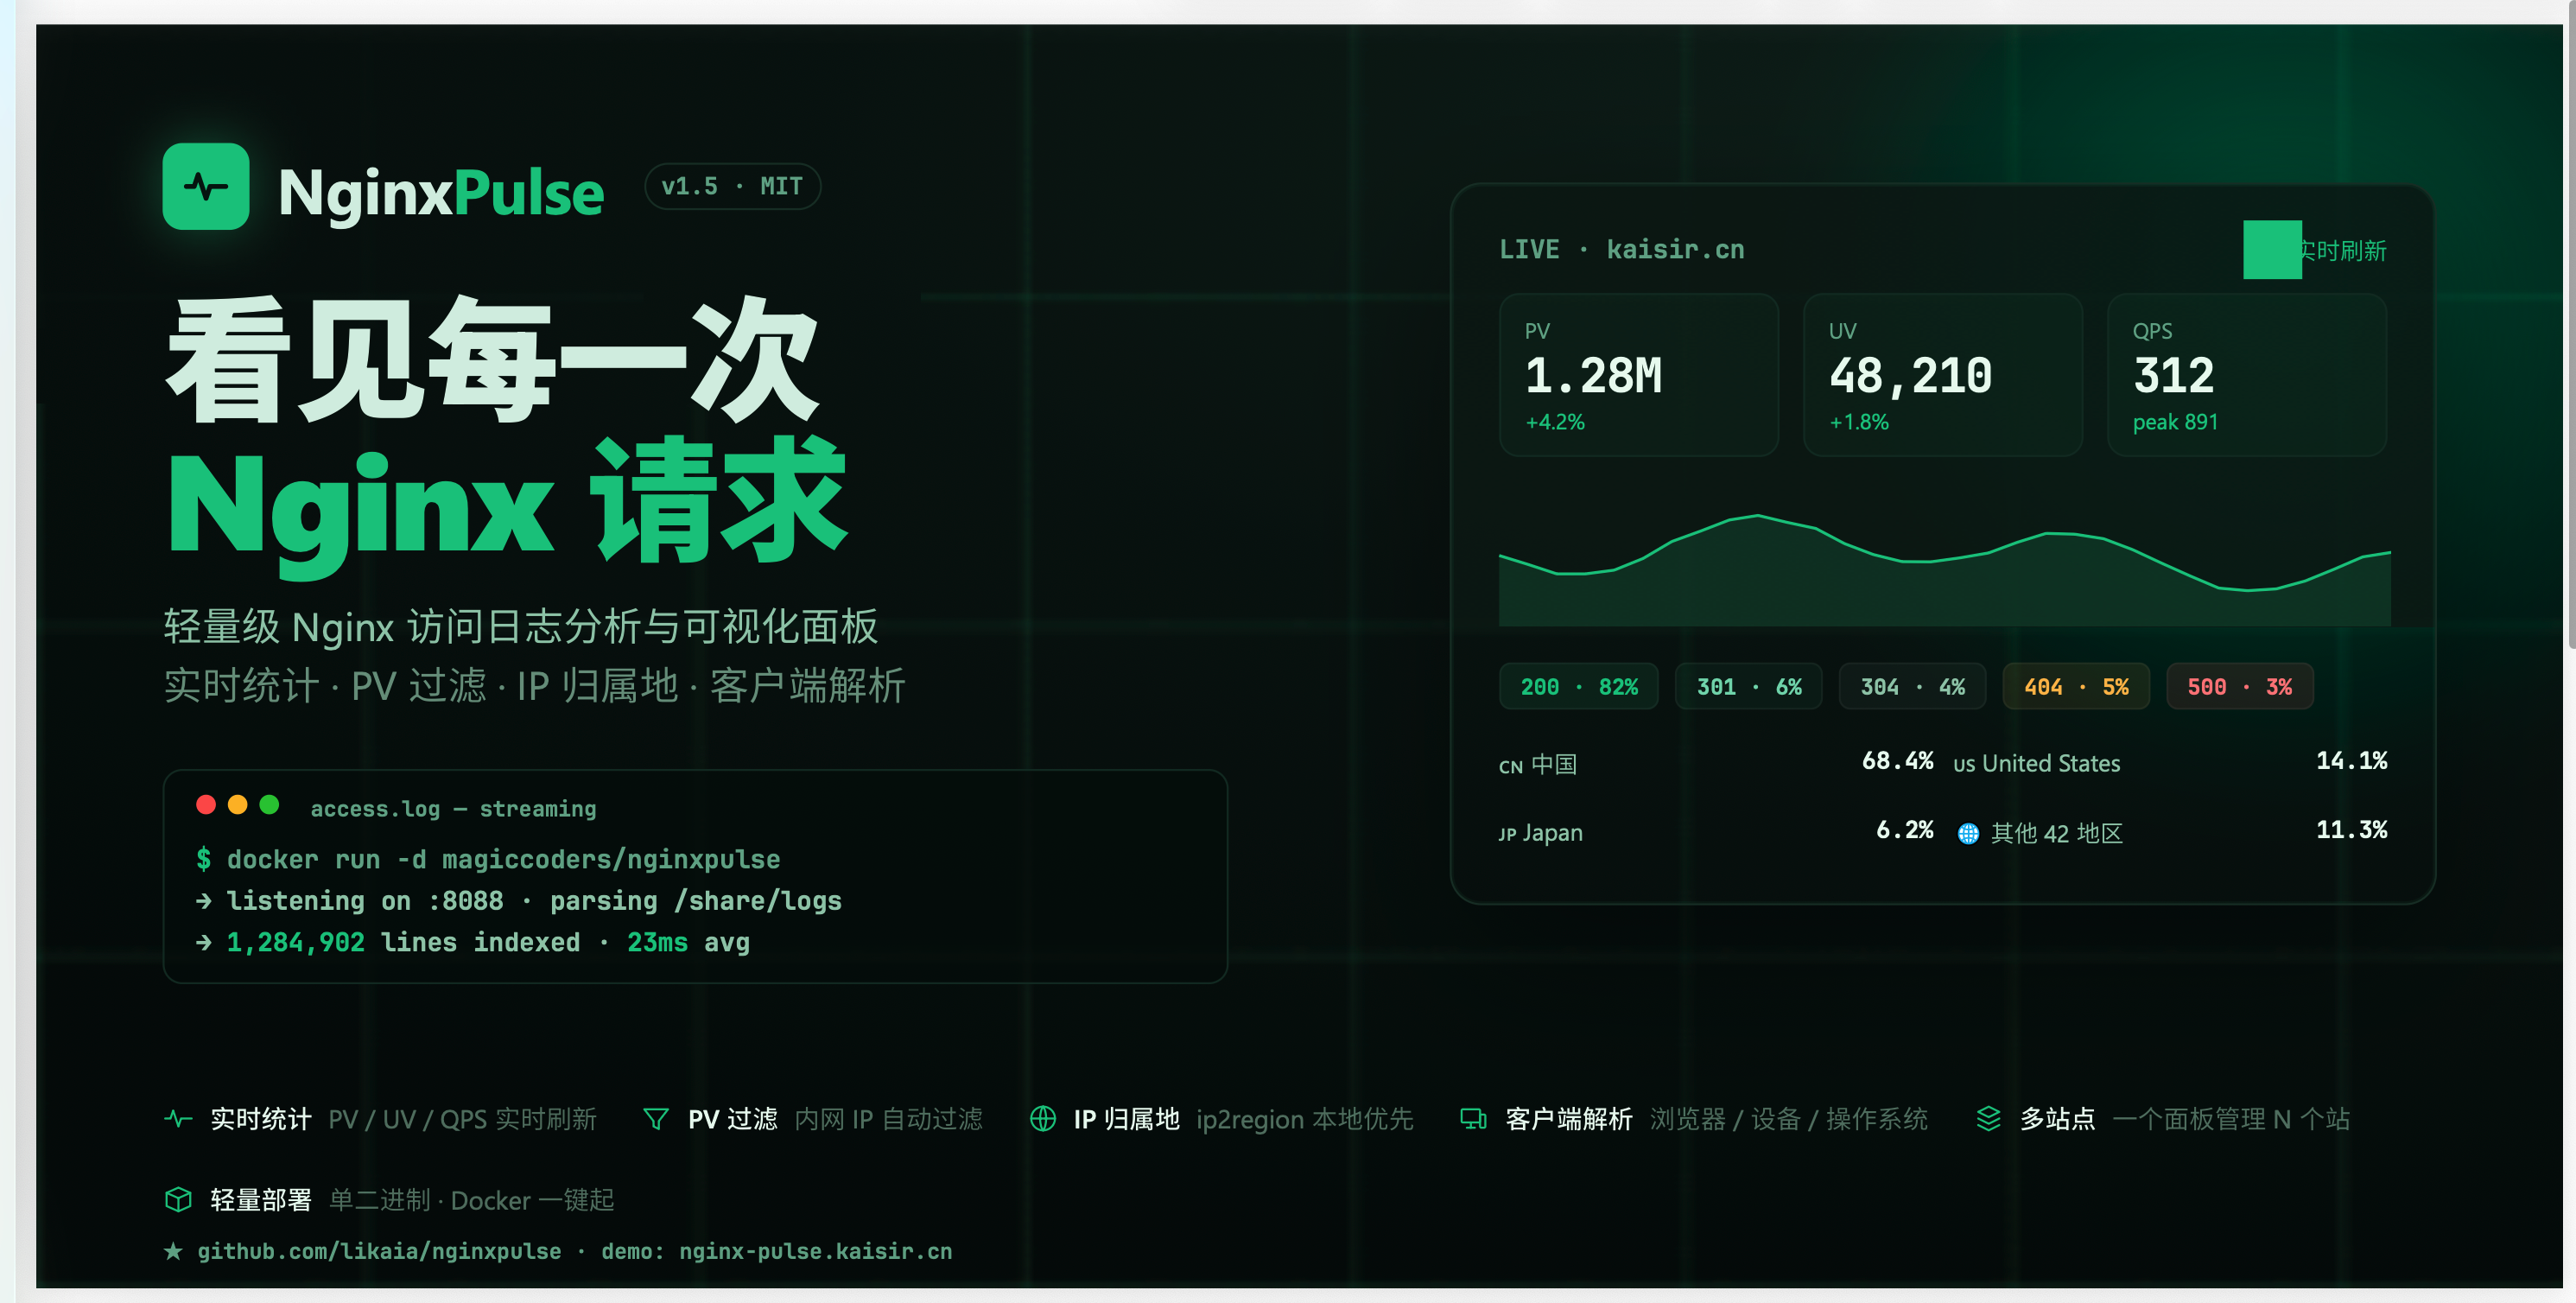Screen dimensions: 2576x1303
Task: Open the github.com/likaia/nginxpulse link
Action: [x=379, y=1251]
